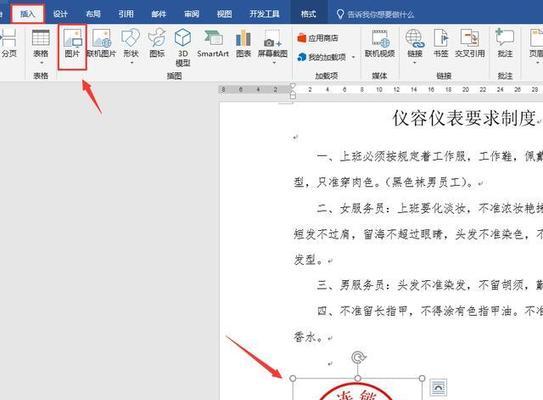Click the title 仪容仪表要求制度

[465, 118]
